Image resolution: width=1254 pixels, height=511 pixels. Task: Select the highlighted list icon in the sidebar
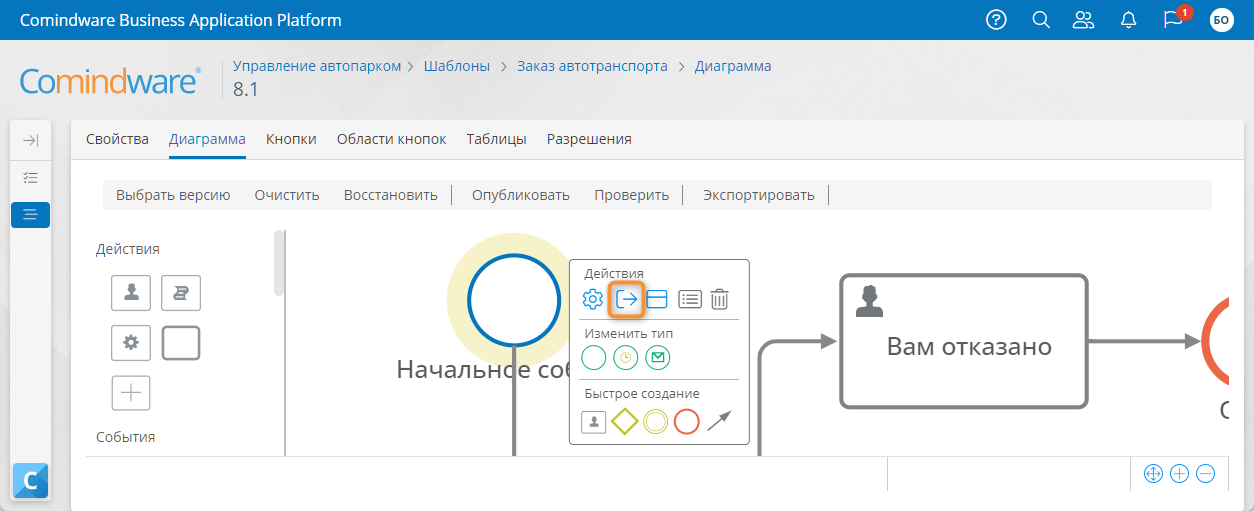pyautogui.click(x=30, y=214)
